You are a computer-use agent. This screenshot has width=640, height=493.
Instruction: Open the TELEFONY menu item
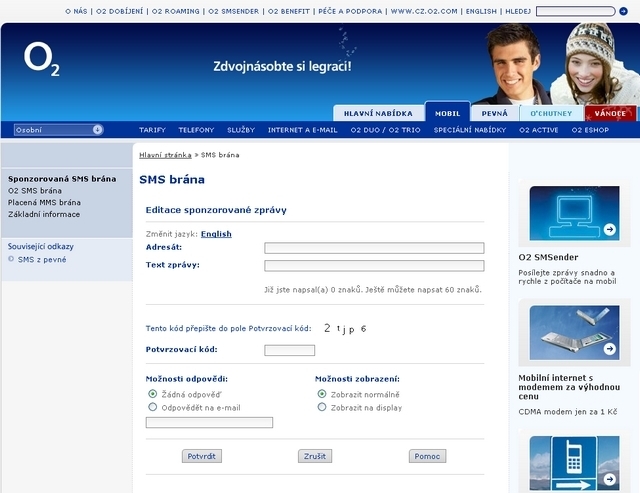(196, 130)
